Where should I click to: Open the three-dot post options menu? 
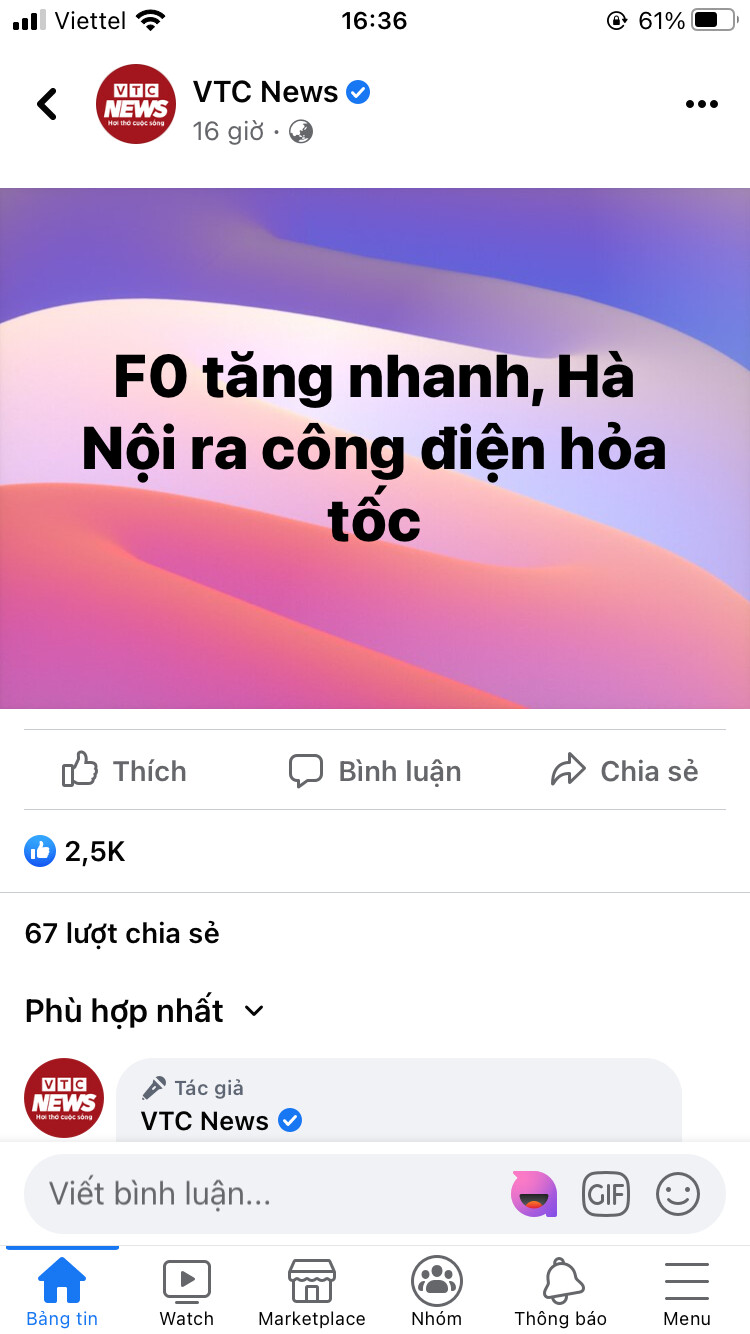pyautogui.click(x=702, y=104)
